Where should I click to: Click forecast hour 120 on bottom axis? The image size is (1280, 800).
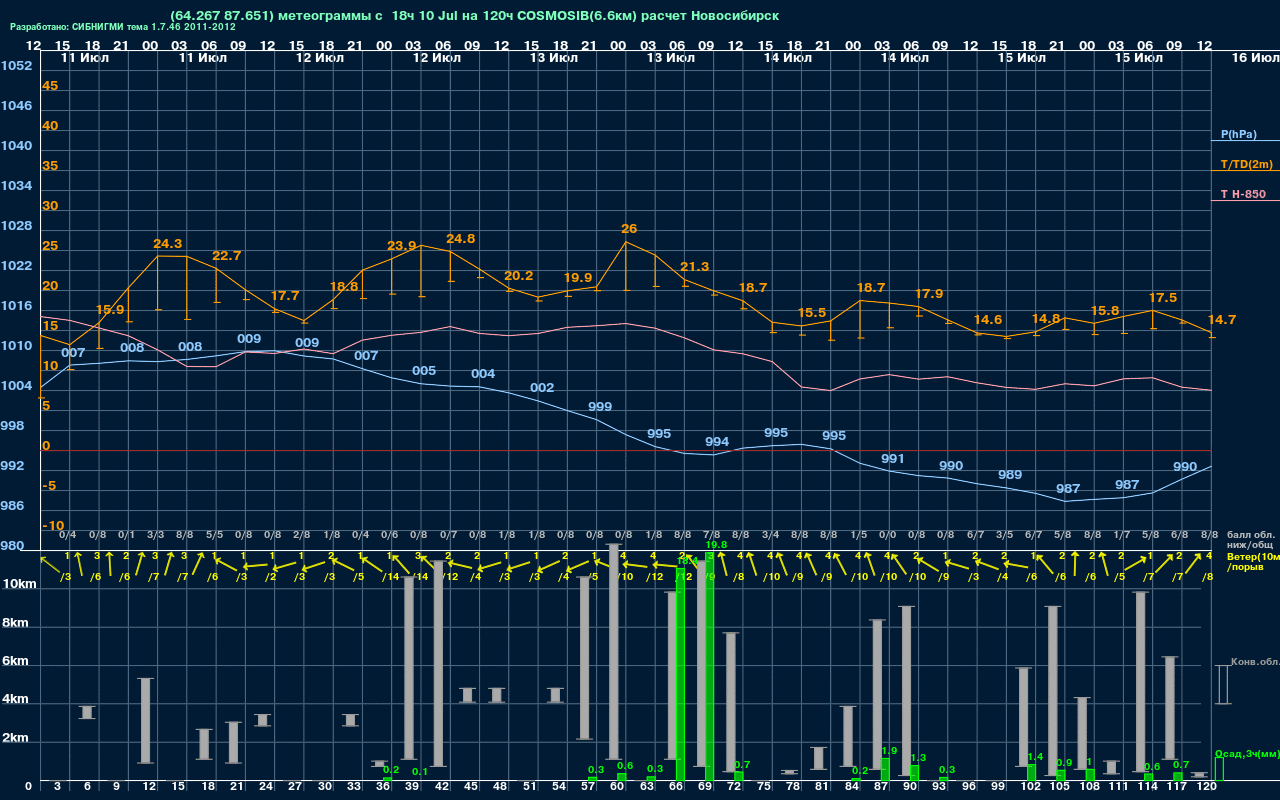[1206, 787]
